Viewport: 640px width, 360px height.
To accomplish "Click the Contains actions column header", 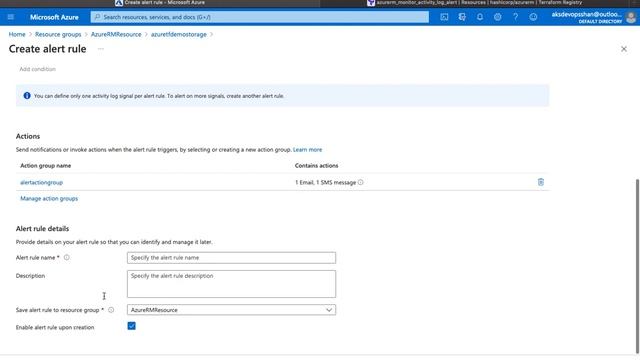I will click(316, 165).
